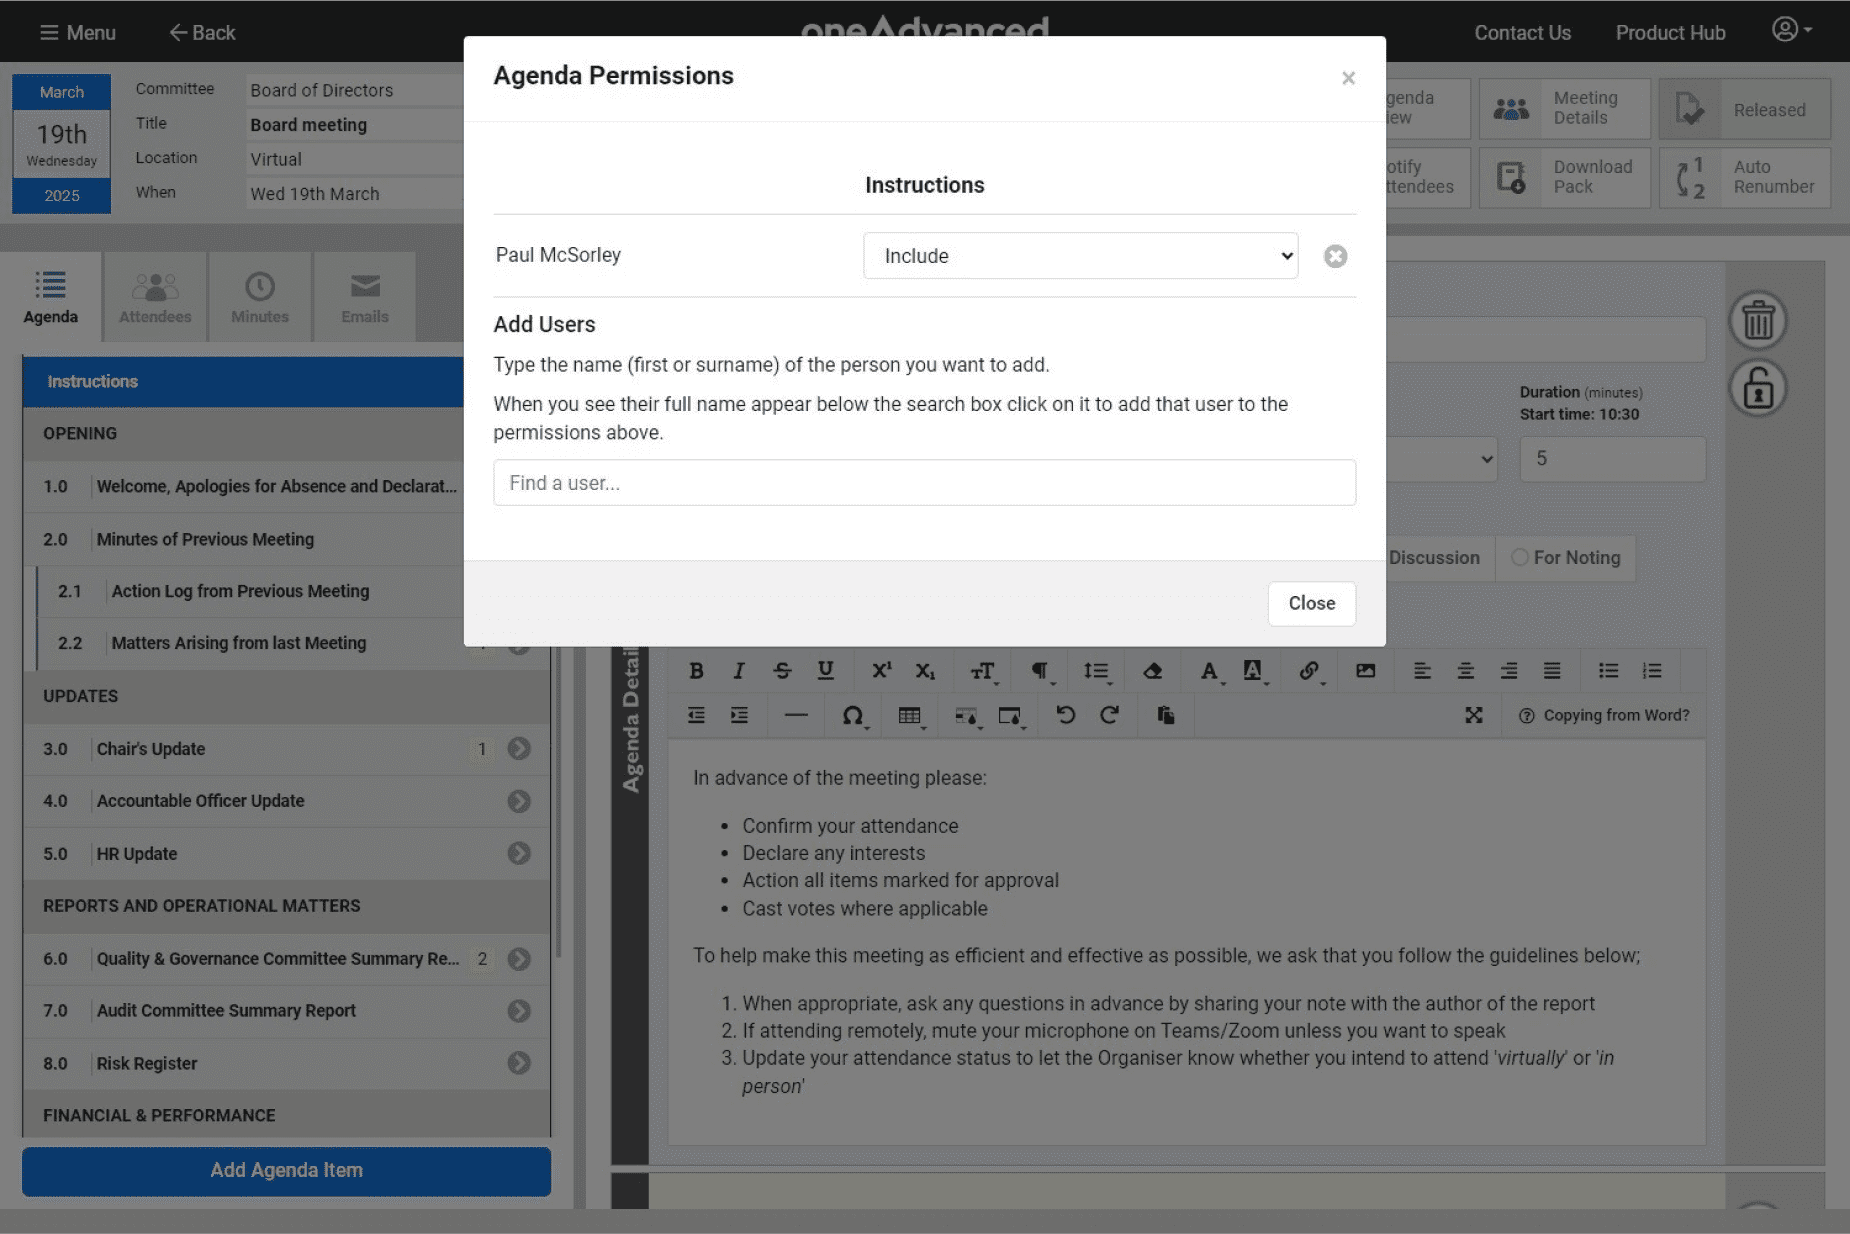The width and height of the screenshot is (1850, 1234).
Task: Open the Minutes tab
Action: [x=260, y=297]
